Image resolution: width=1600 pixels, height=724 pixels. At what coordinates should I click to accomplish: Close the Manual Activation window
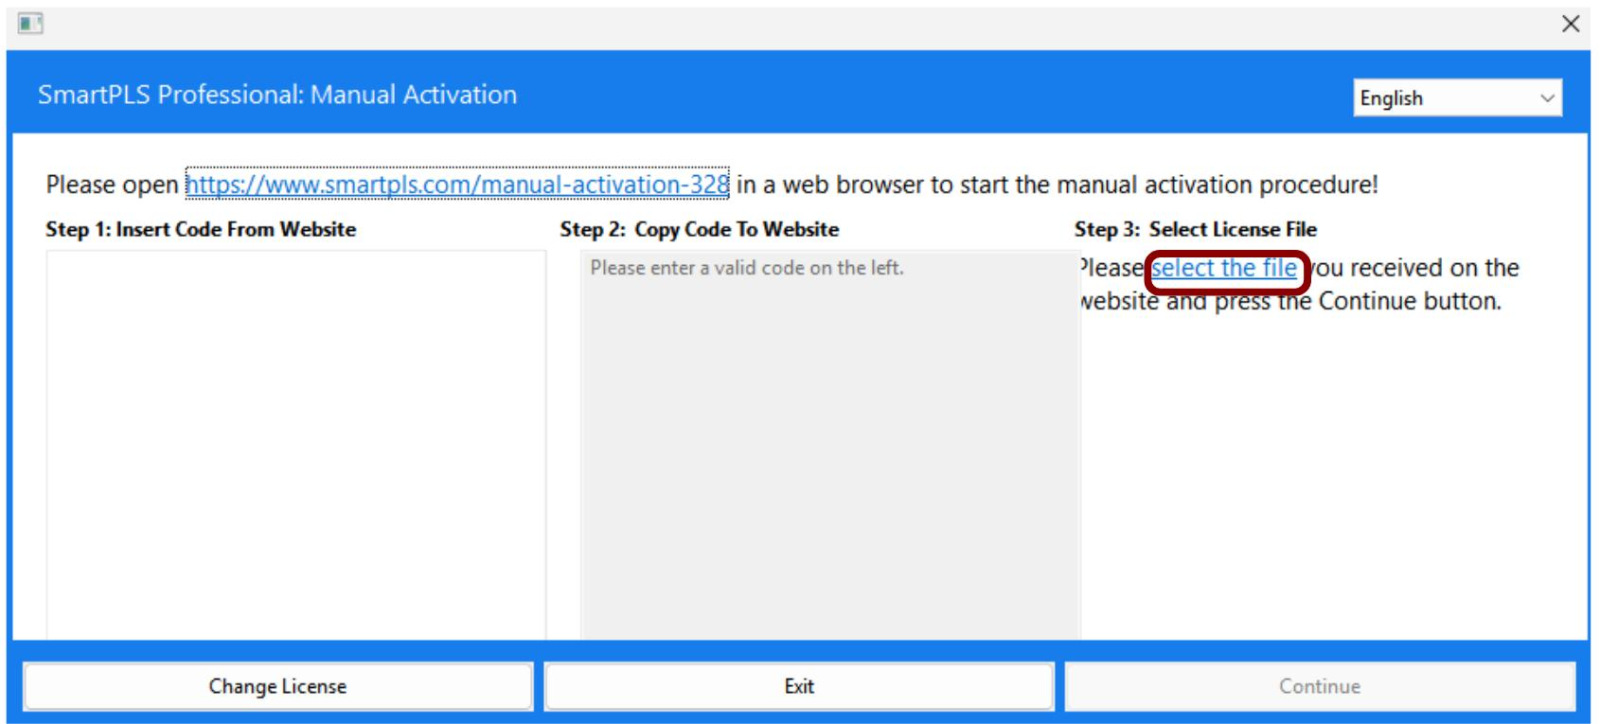pyautogui.click(x=1570, y=23)
